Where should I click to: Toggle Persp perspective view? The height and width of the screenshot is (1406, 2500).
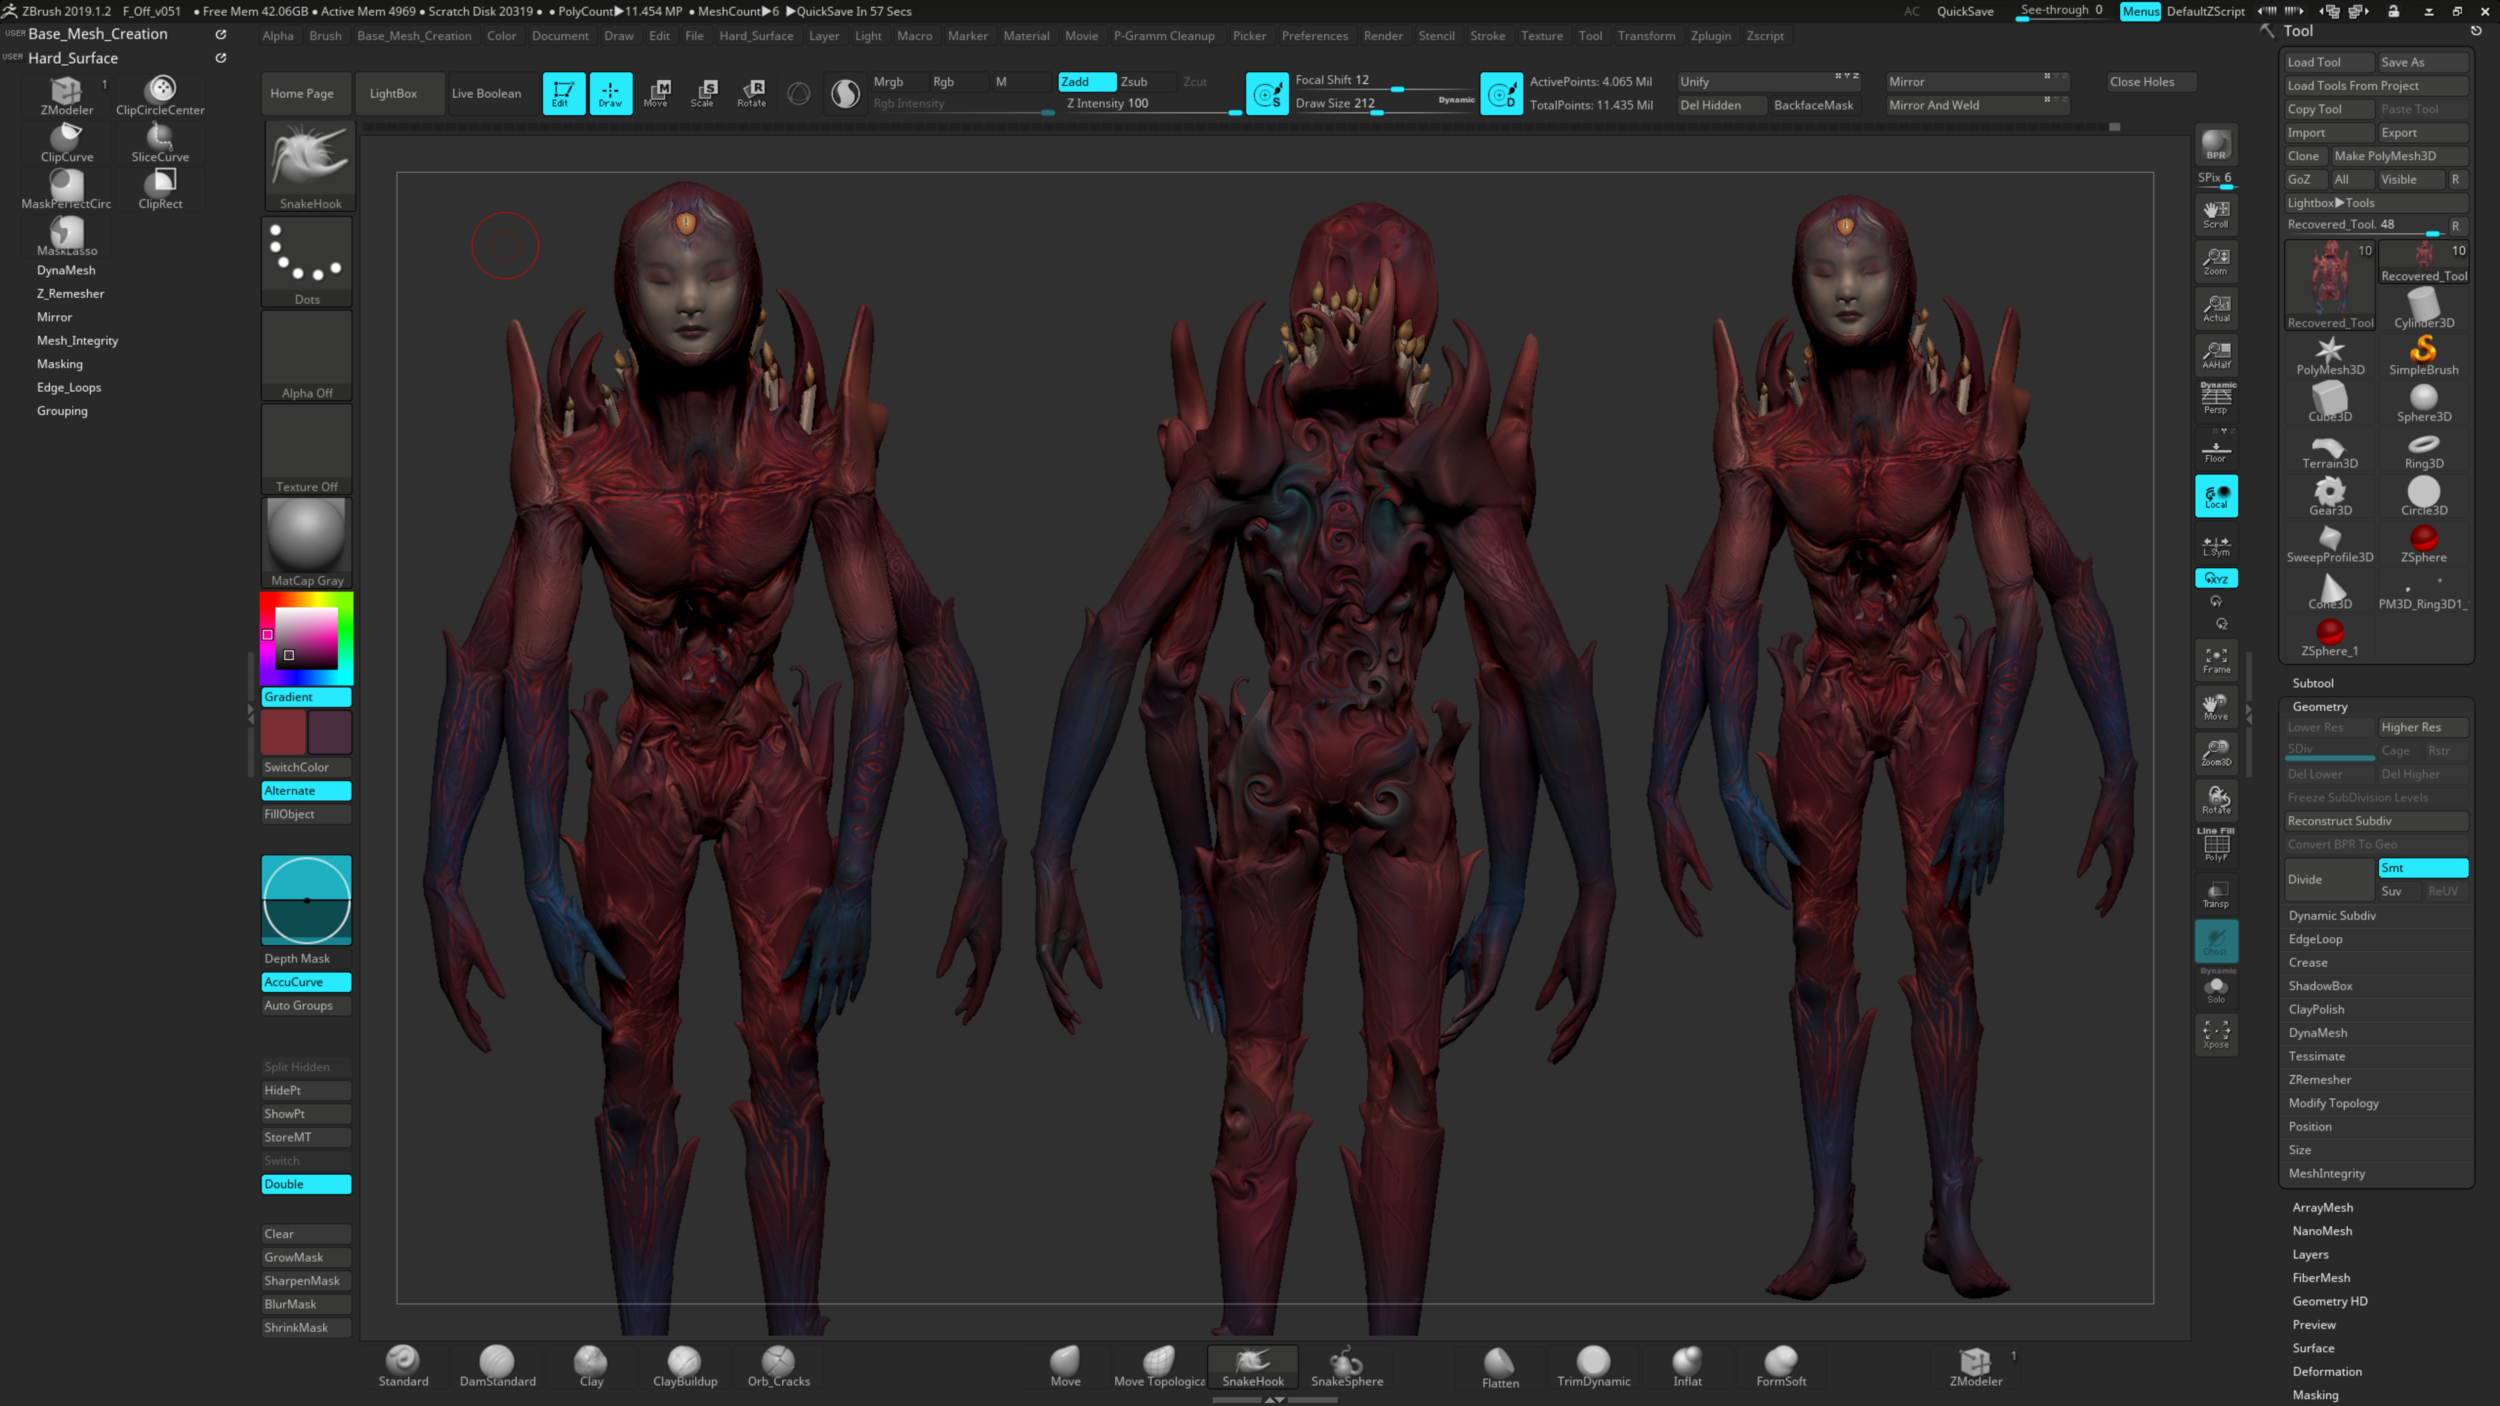[x=2216, y=399]
